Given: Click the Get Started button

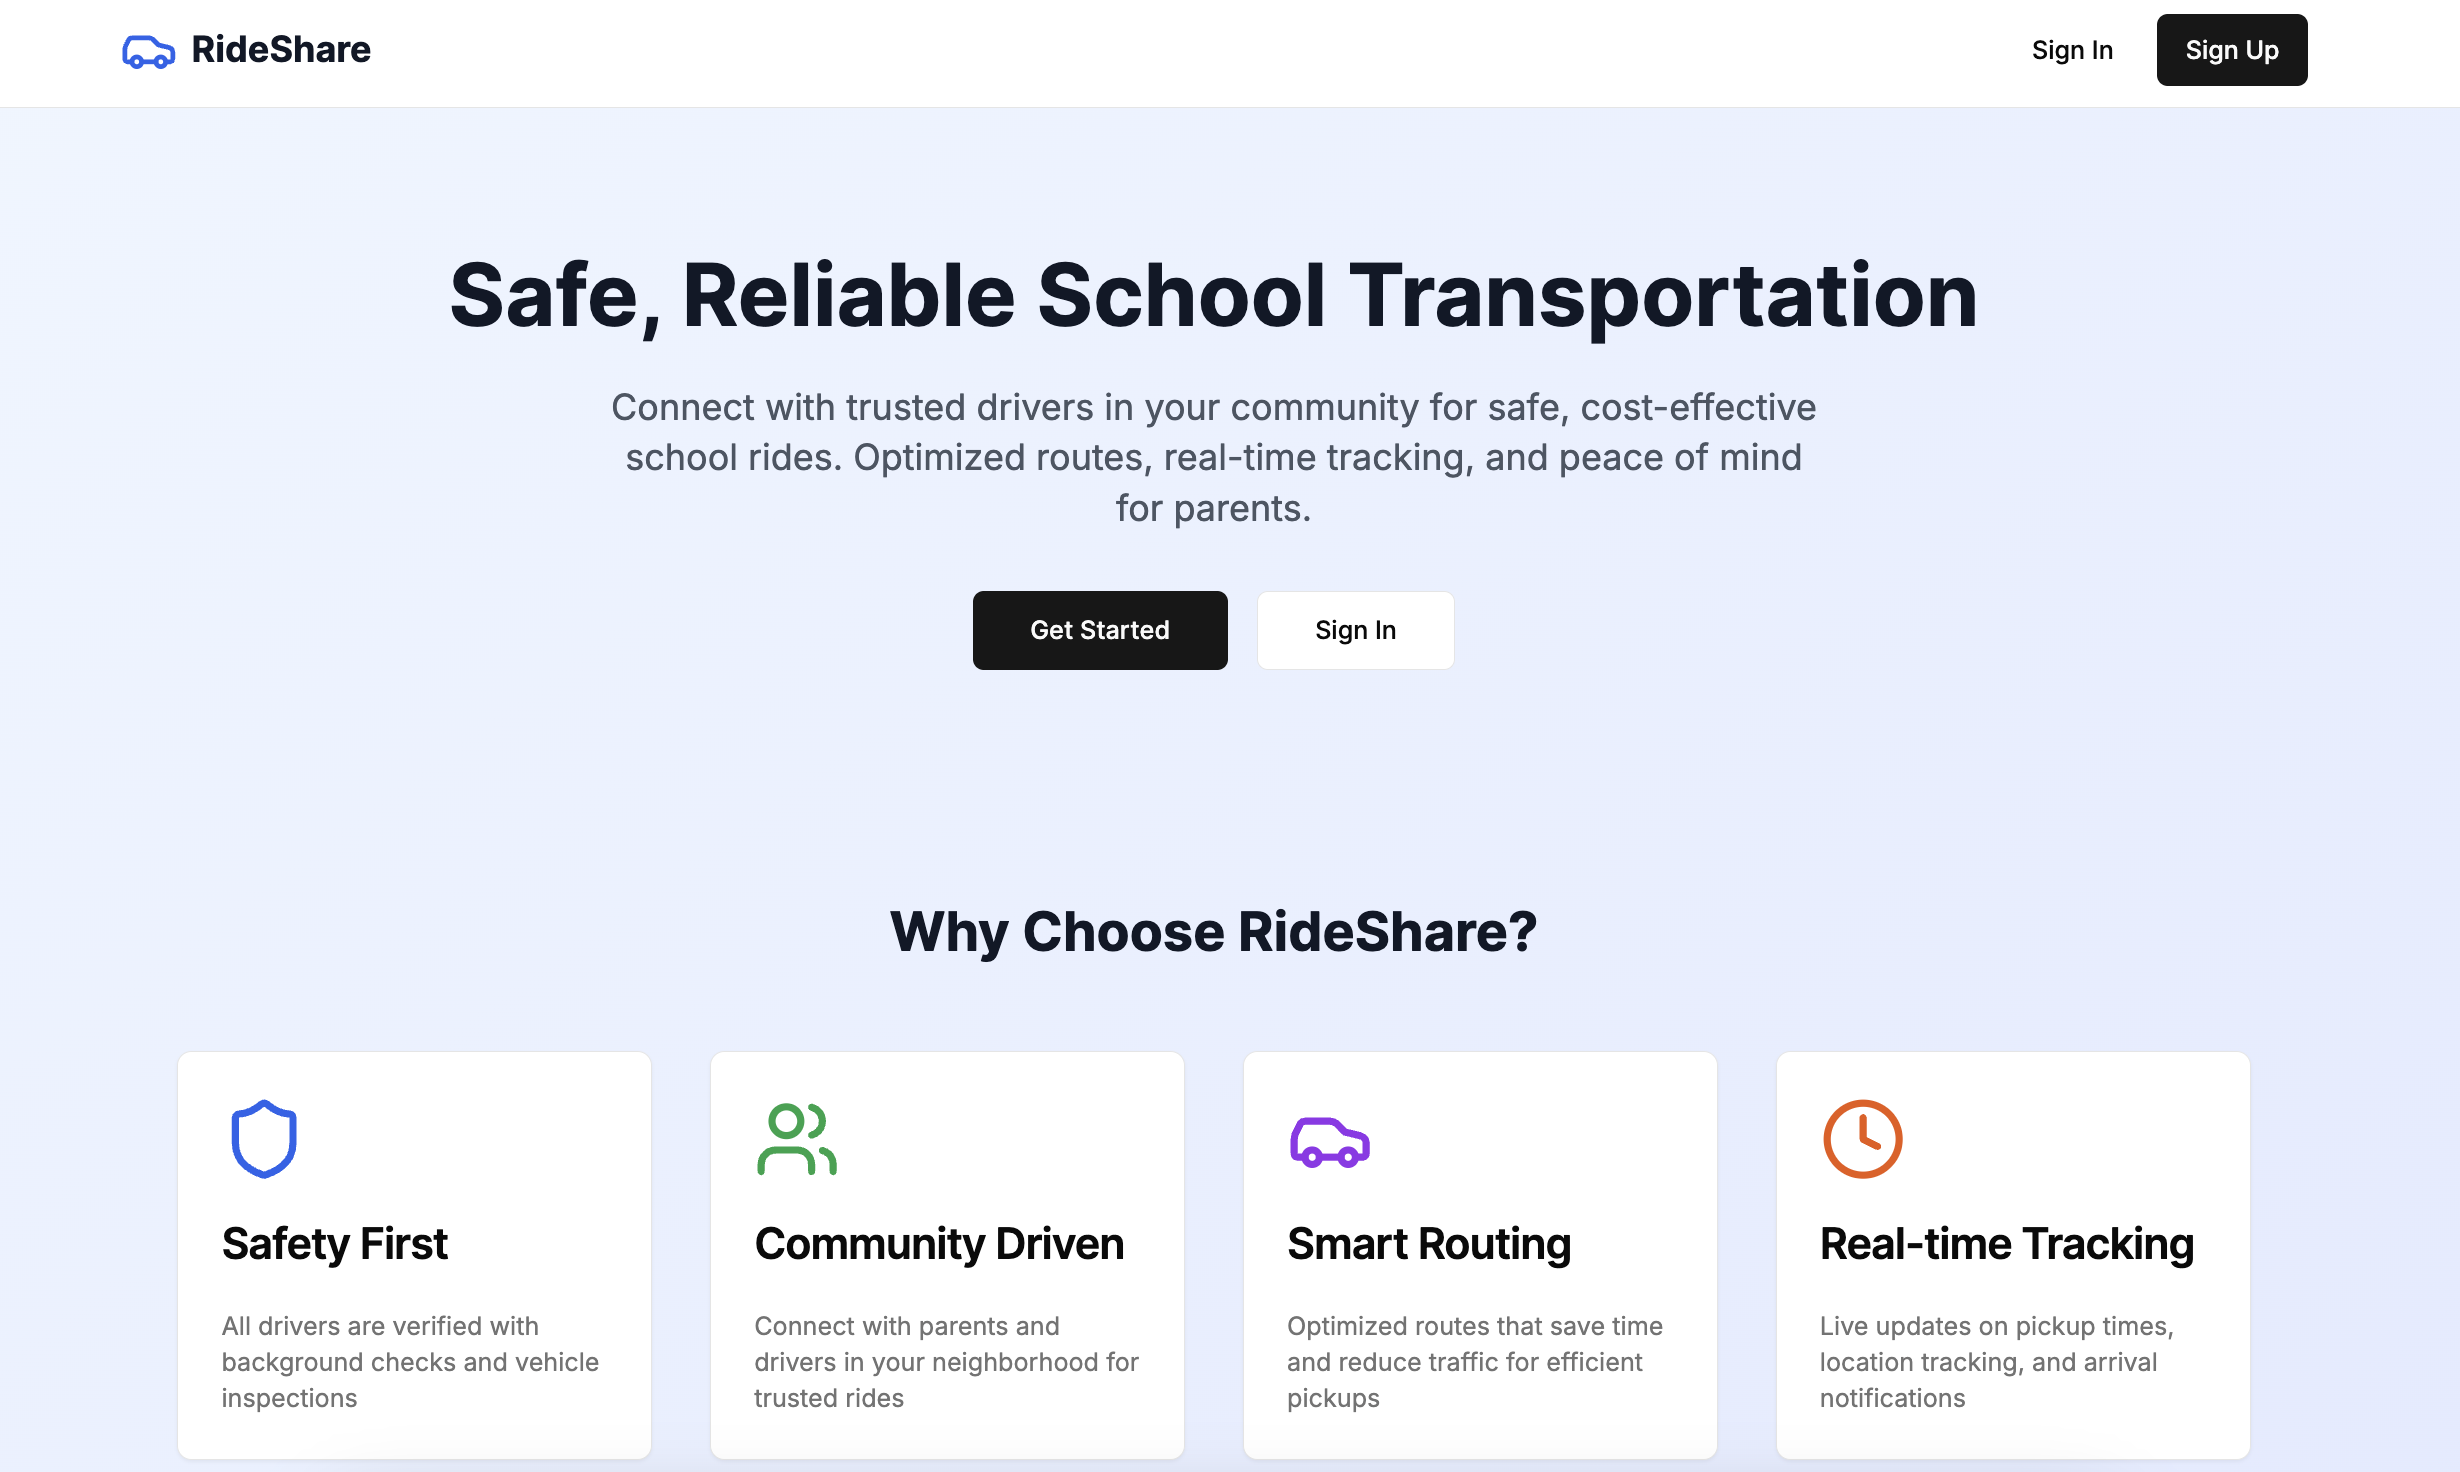Looking at the screenshot, I should pyautogui.click(x=1100, y=630).
